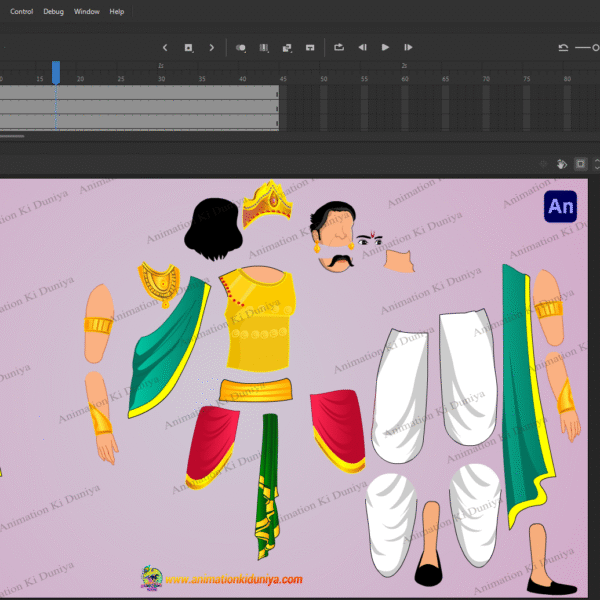This screenshot has height=600, width=600.
Task: Click frame 45 on the timeline ruler
Action: [283, 79]
